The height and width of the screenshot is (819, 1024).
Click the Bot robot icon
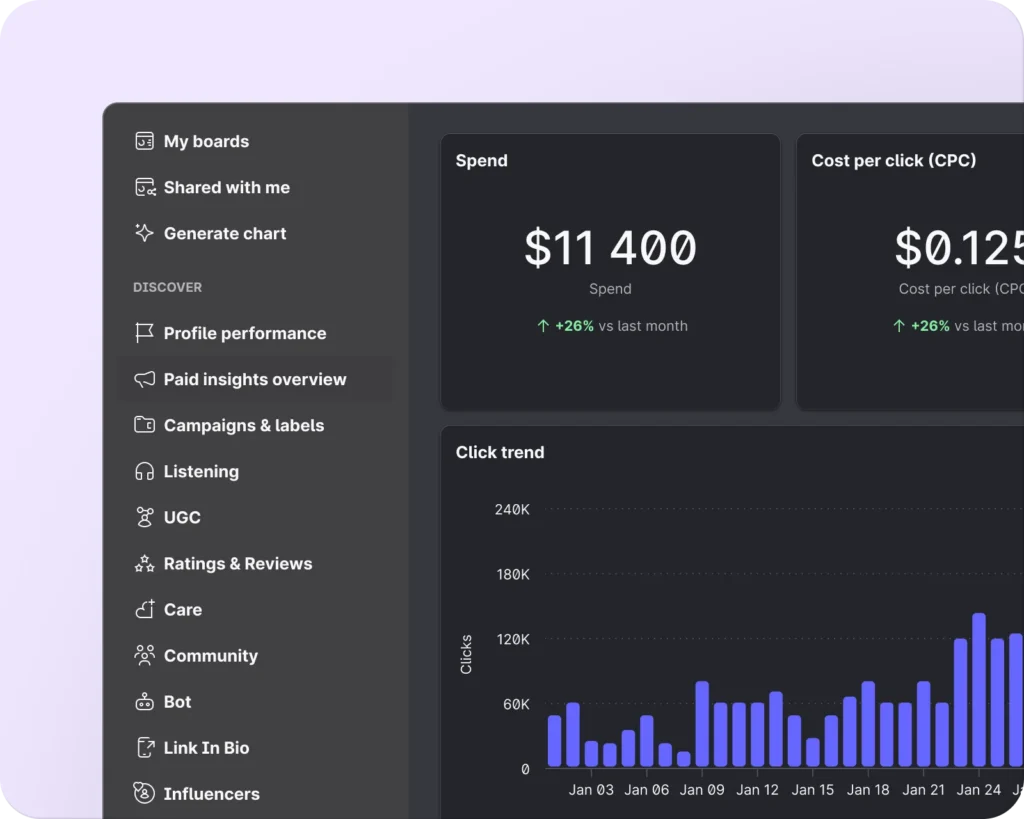(144, 702)
